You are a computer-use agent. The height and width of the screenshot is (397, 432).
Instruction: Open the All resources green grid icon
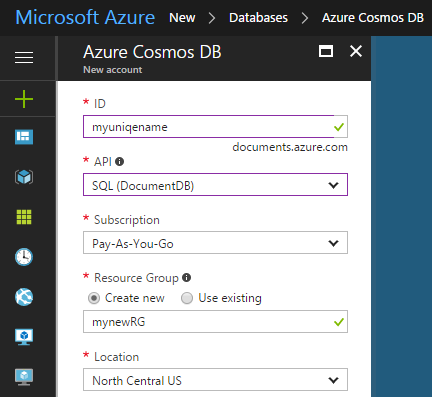tap(24, 217)
